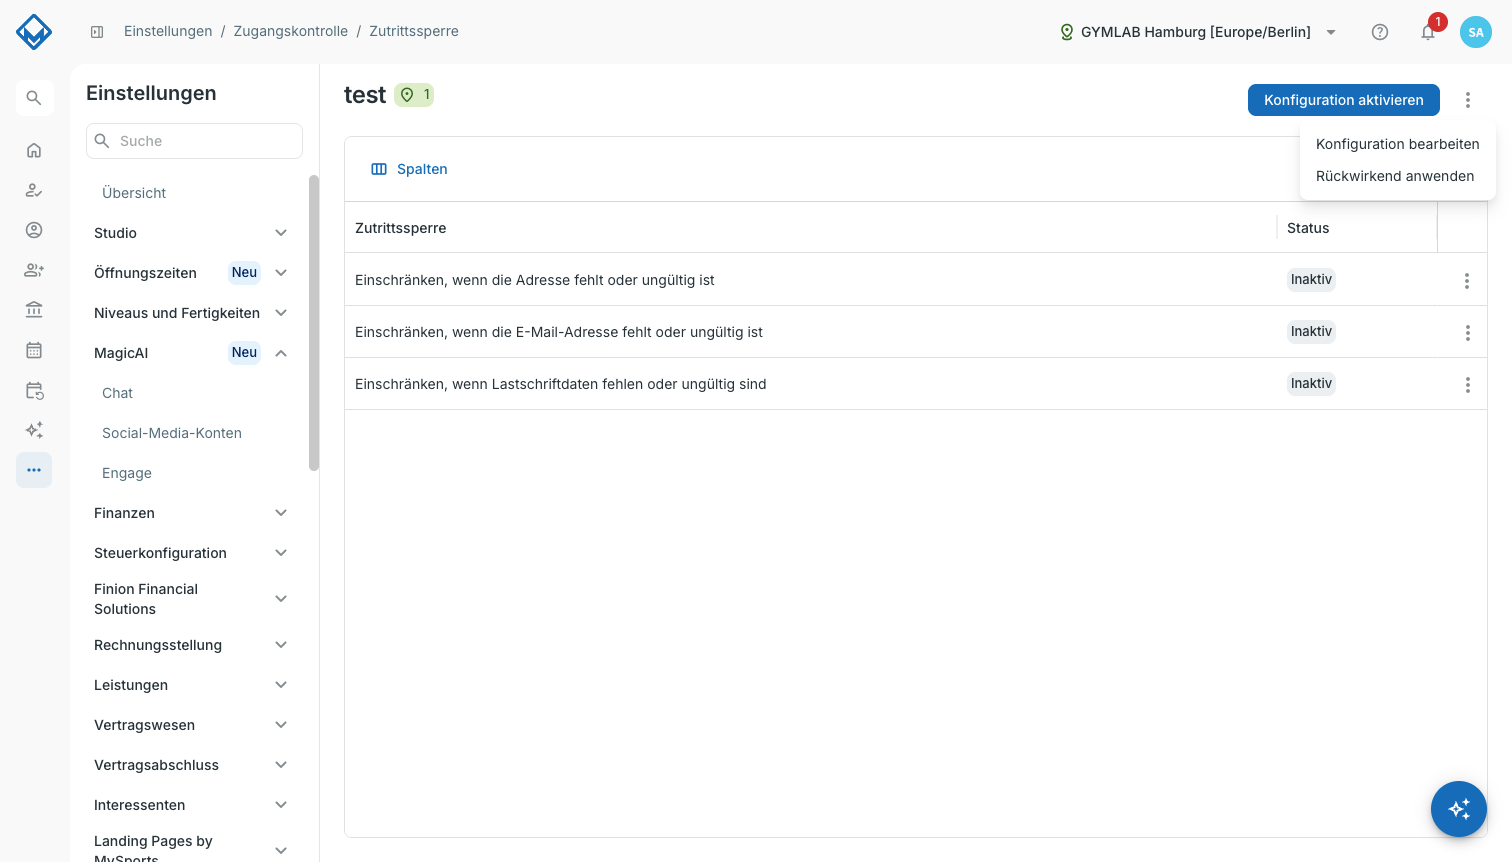1512x862 pixels.
Task: Open customer profile circle icon in left rail
Action: tap(34, 230)
